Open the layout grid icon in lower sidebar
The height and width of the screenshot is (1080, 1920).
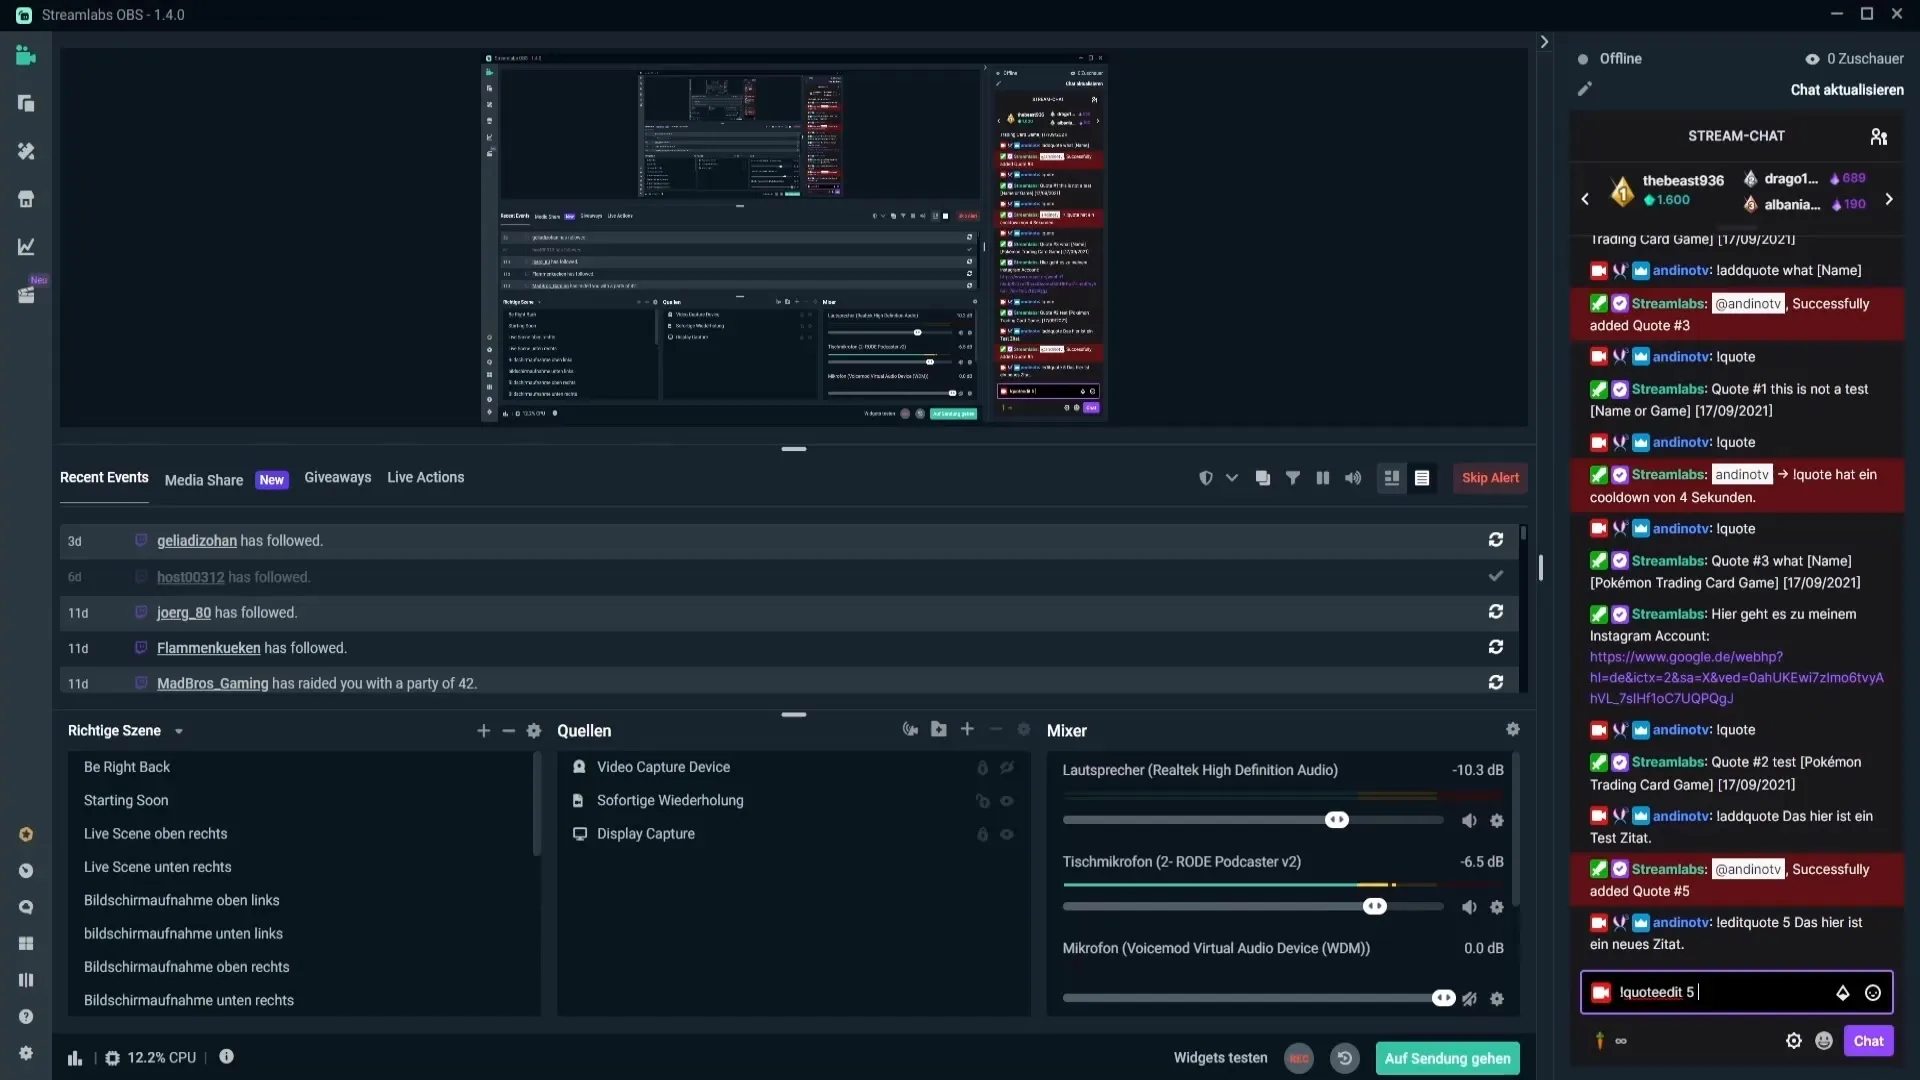point(26,944)
